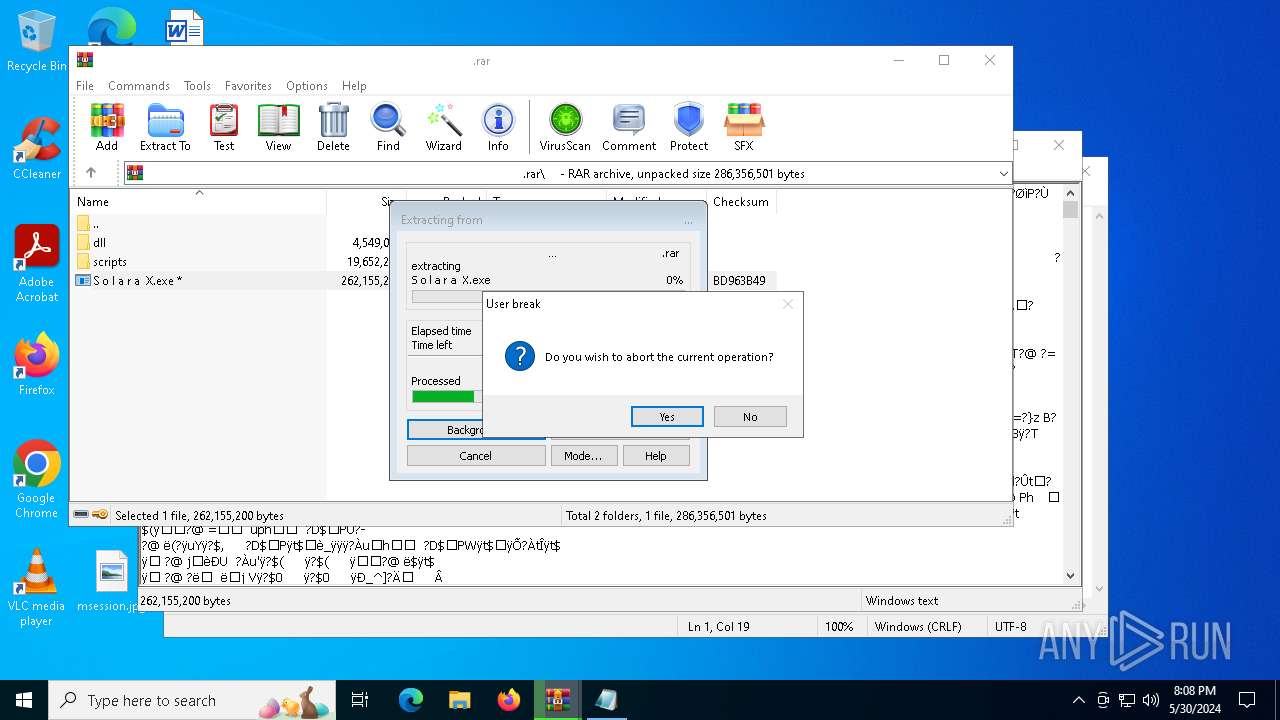Viewport: 1280px width, 720px height.
Task: Close the User break dialog
Action: (788, 304)
